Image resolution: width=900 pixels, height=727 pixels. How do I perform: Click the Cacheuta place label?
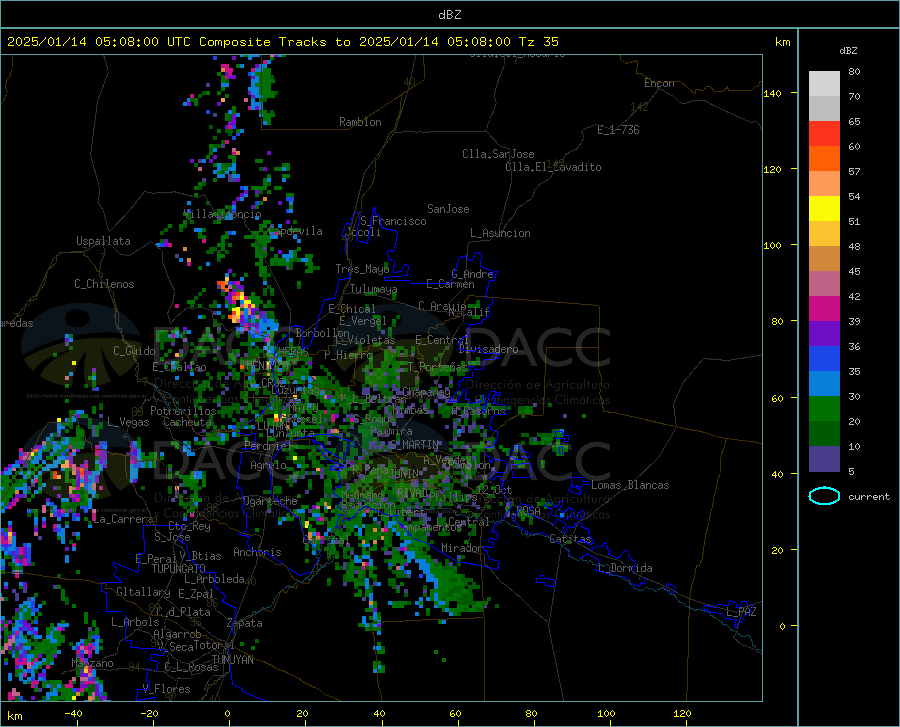pos(187,422)
